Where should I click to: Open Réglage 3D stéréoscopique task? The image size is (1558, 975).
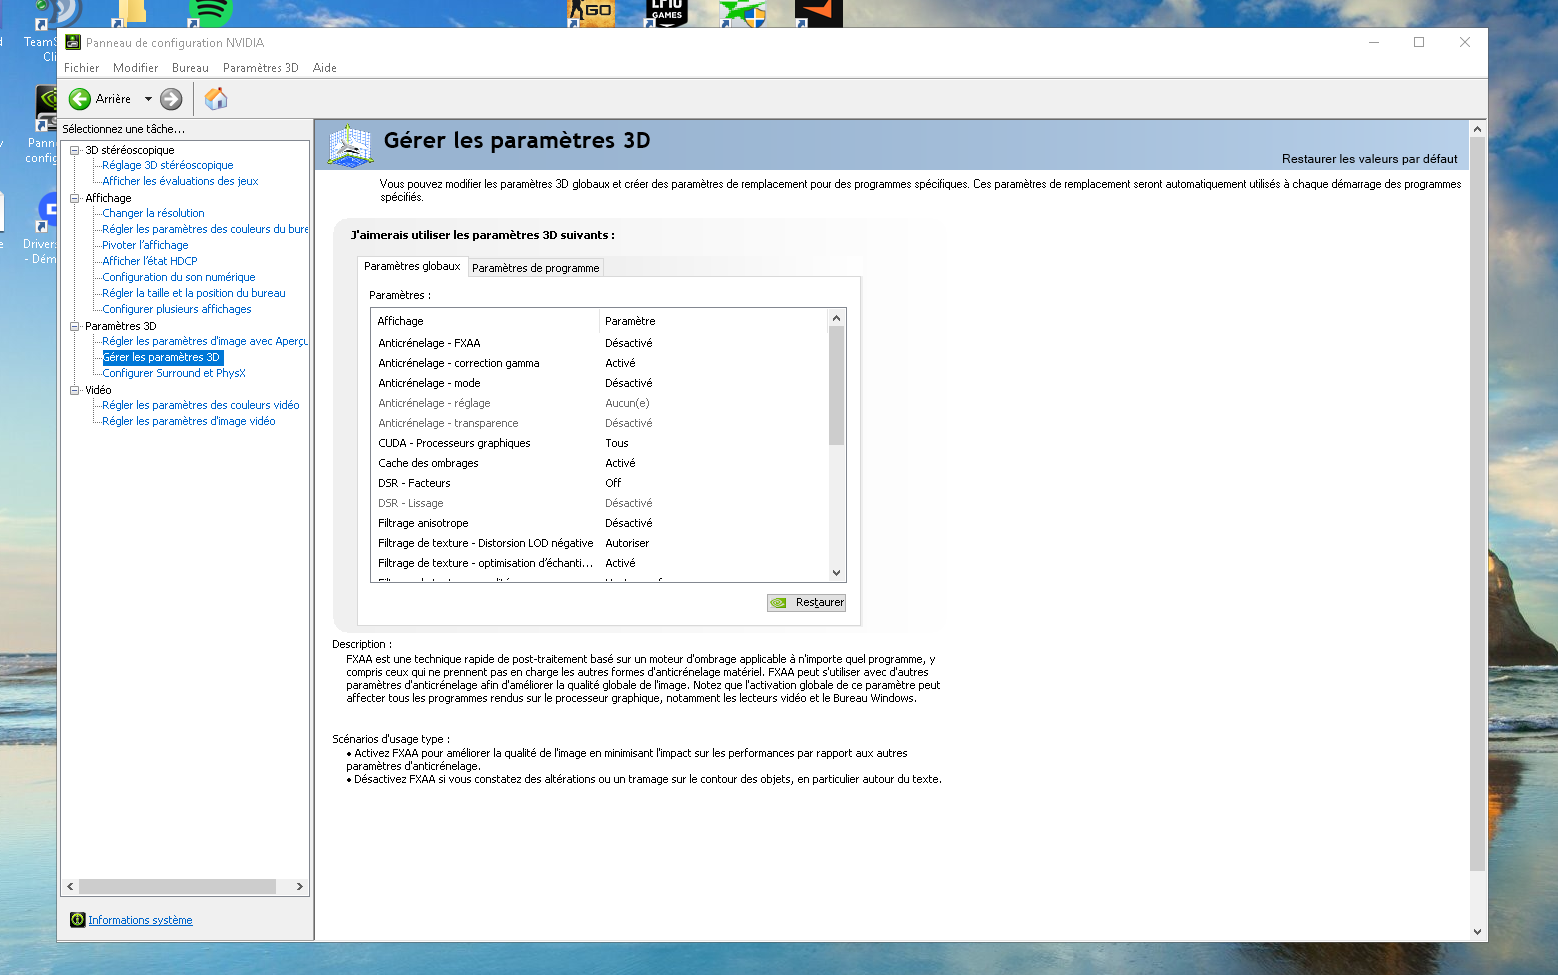point(168,165)
